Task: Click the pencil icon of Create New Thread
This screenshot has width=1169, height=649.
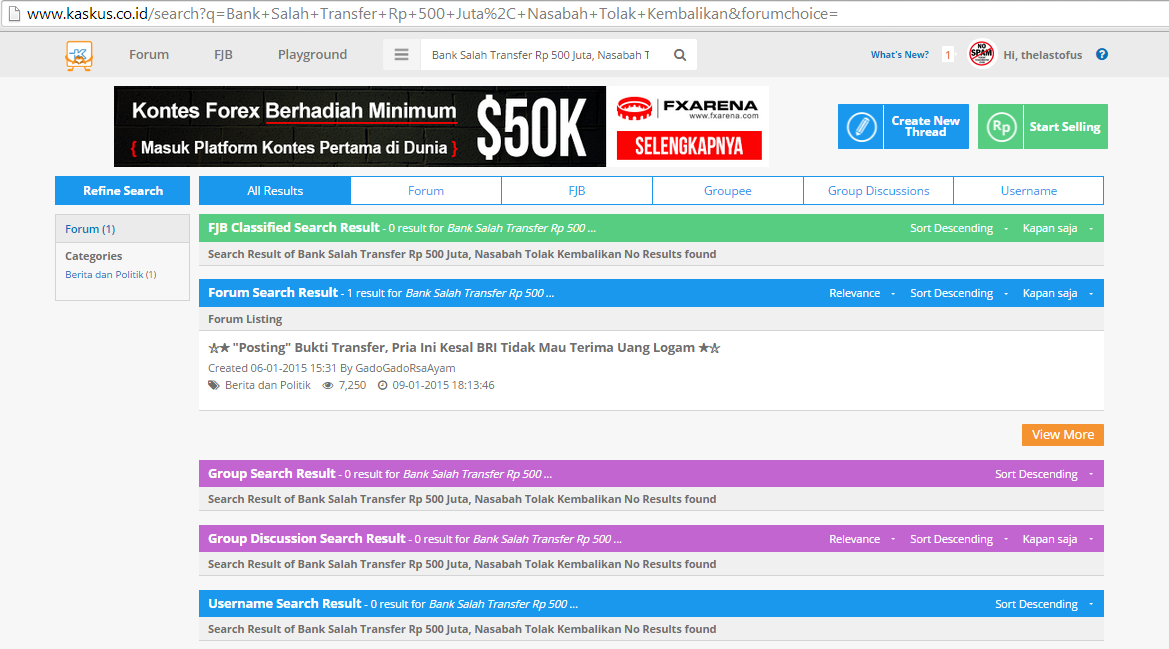Action: pyautogui.click(x=860, y=126)
